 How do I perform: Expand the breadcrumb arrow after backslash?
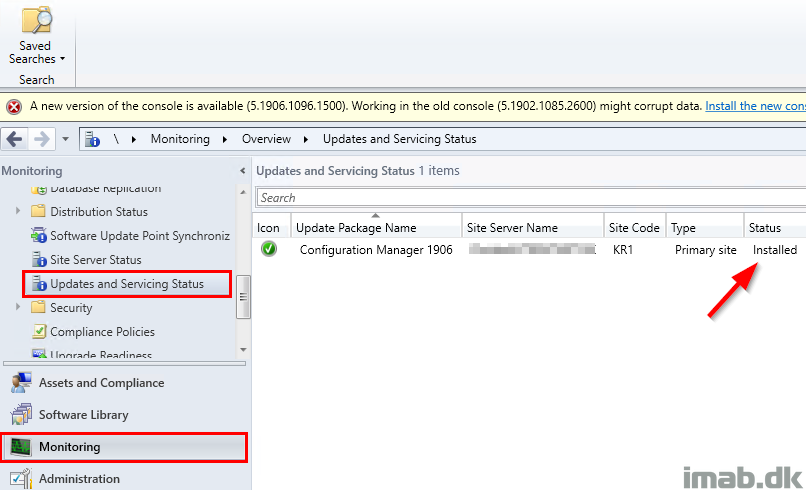(134, 139)
